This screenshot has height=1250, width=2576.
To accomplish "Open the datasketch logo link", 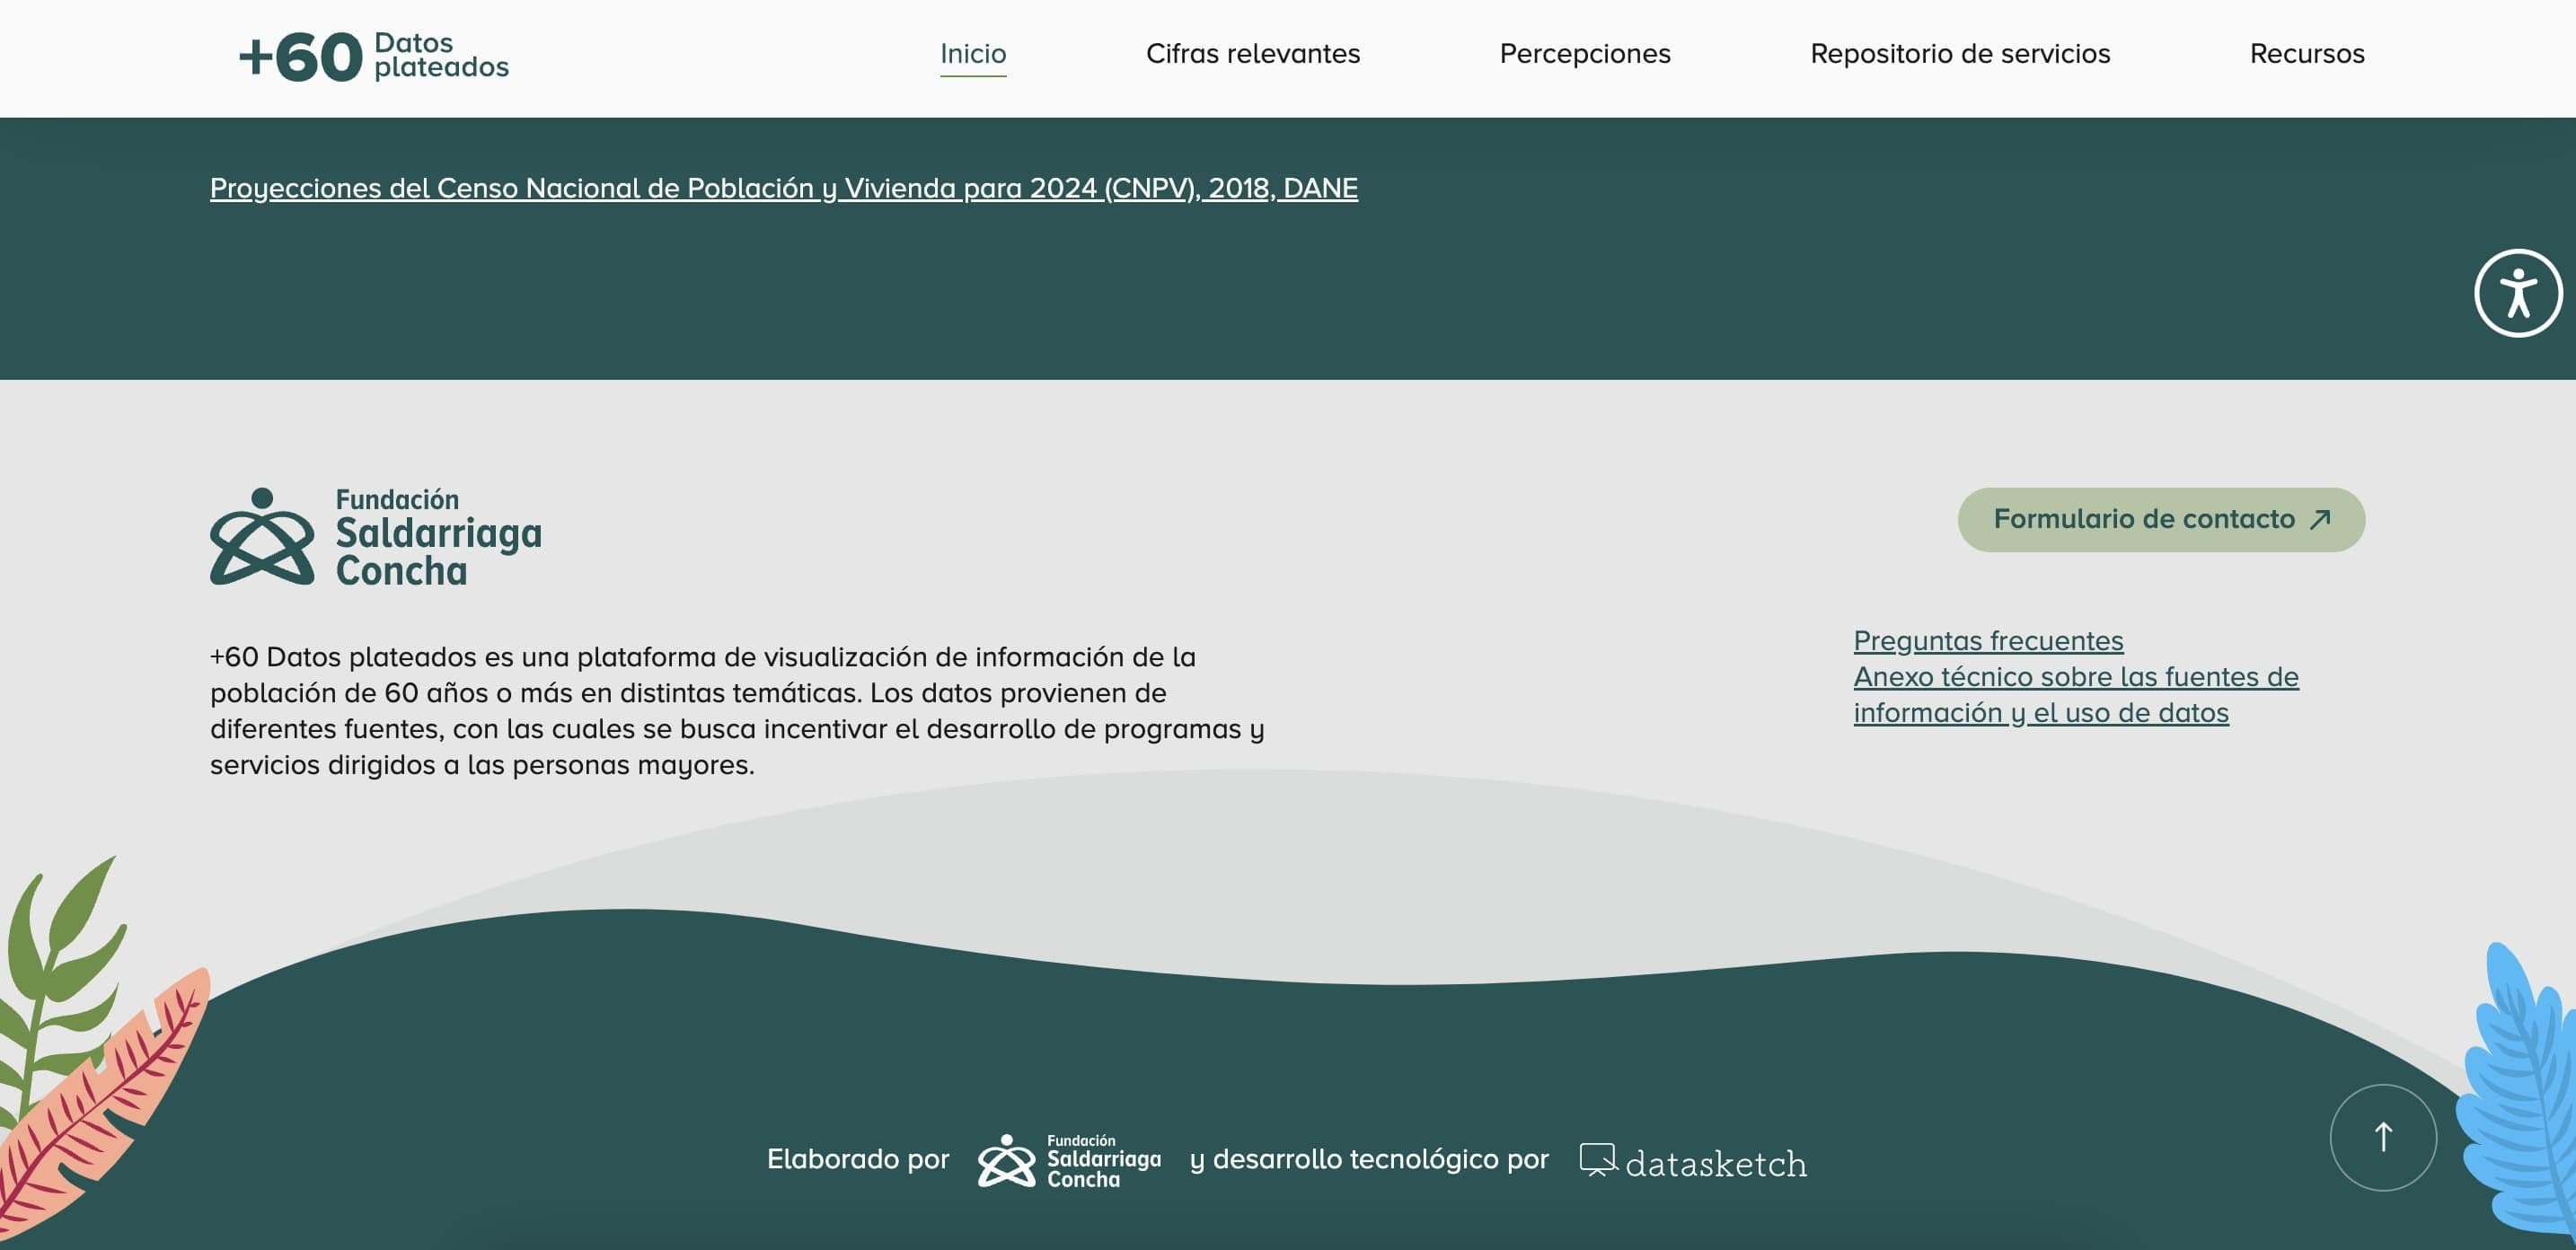I will [x=1693, y=1162].
